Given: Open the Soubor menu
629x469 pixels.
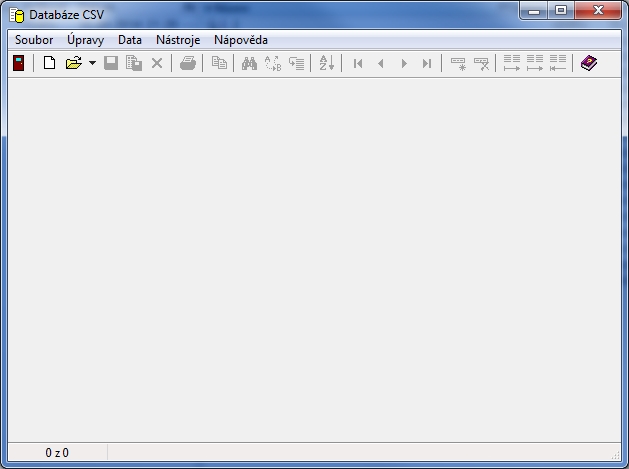Looking at the screenshot, I should [x=34, y=40].
